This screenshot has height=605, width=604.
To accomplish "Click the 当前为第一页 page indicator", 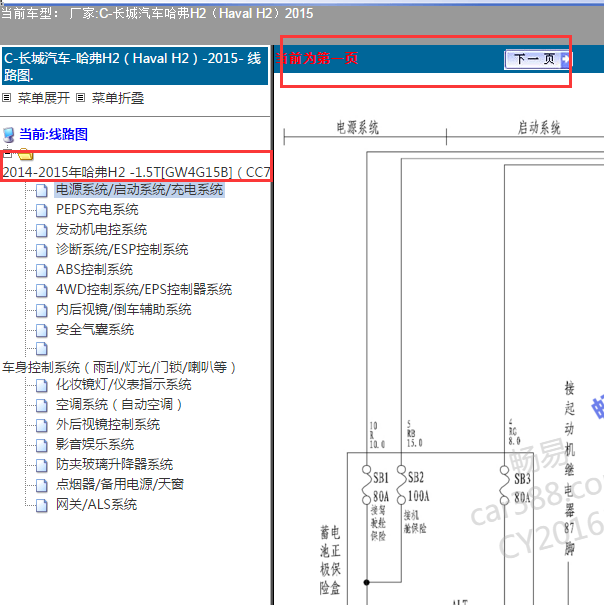I will [x=317, y=59].
